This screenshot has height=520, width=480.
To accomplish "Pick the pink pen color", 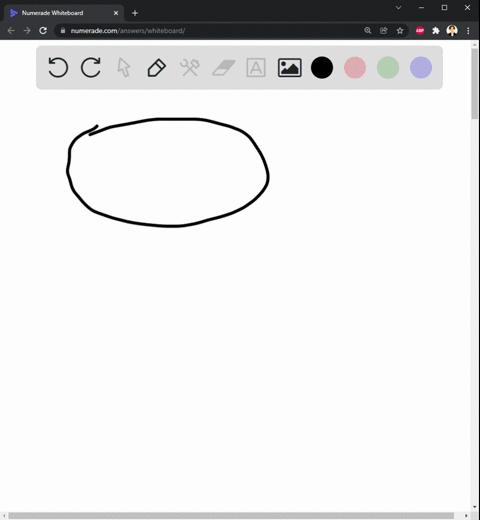I will tap(355, 68).
